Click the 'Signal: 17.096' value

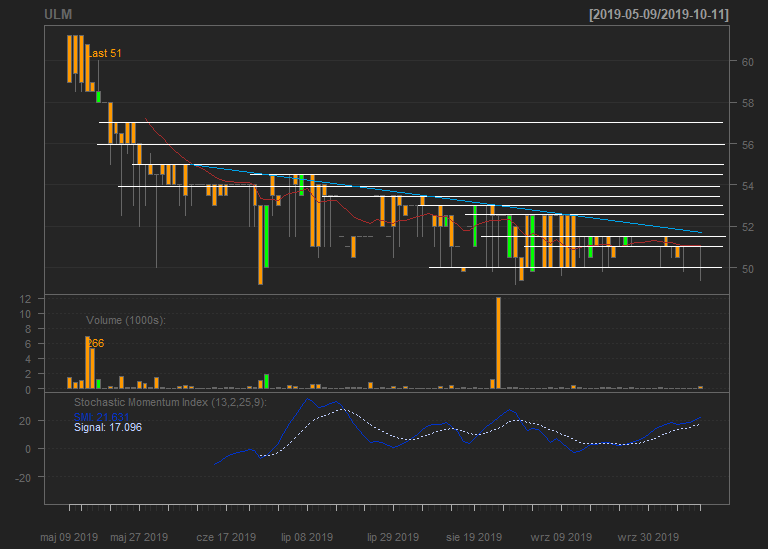point(108,428)
